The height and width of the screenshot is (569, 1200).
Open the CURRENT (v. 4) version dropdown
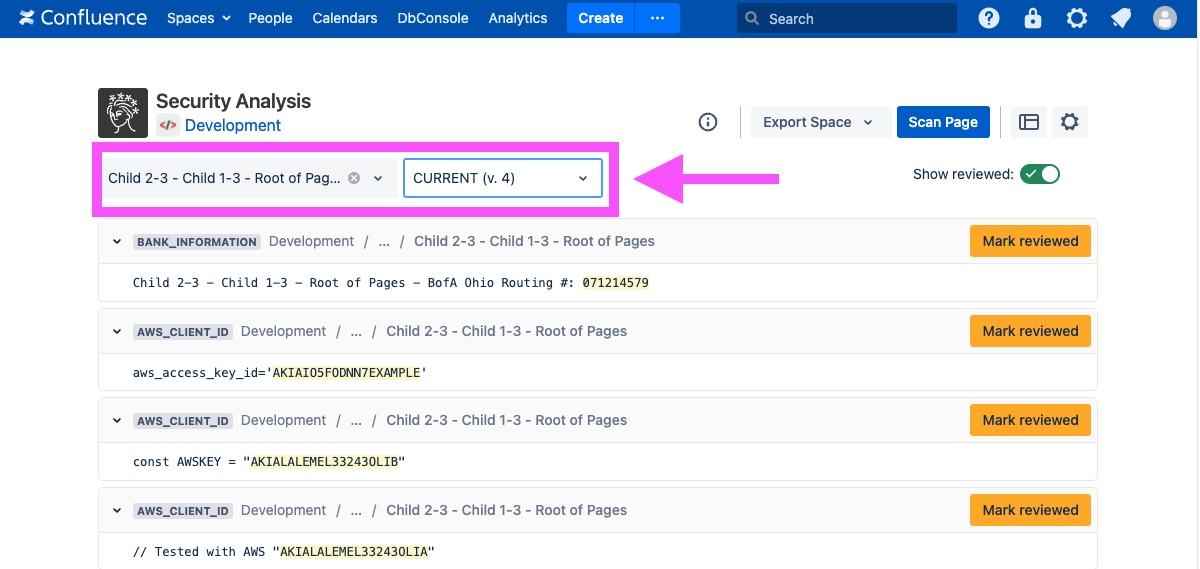pyautogui.click(x=502, y=178)
